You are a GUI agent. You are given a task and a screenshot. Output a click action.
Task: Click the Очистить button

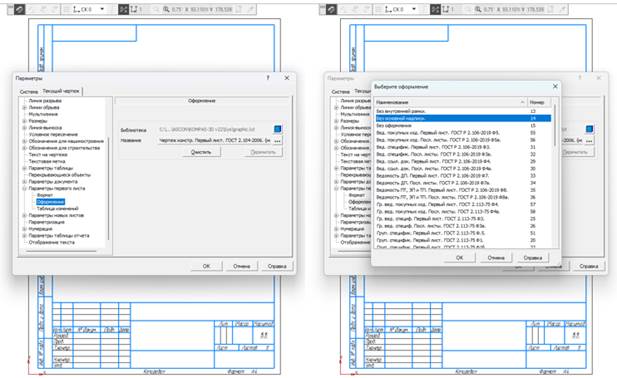[x=201, y=152]
